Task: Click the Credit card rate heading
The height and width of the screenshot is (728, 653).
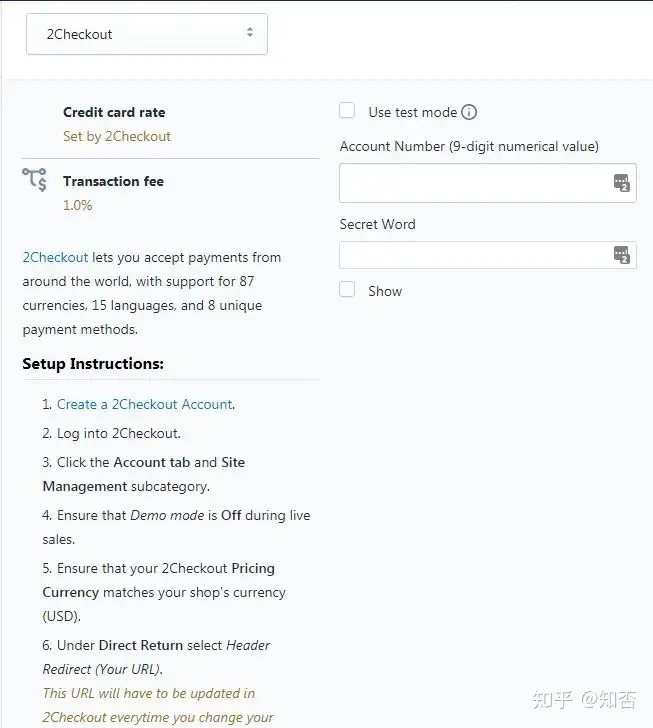Action: pos(114,112)
